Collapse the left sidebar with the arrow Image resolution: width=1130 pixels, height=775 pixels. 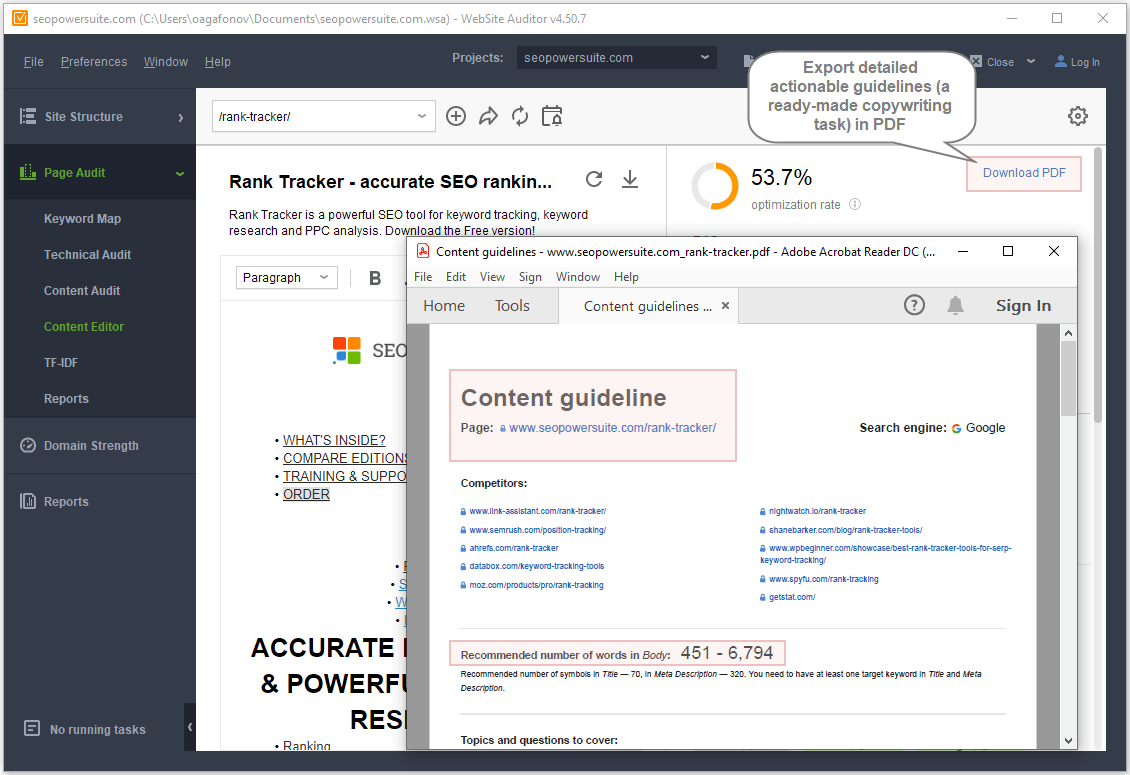(190, 727)
